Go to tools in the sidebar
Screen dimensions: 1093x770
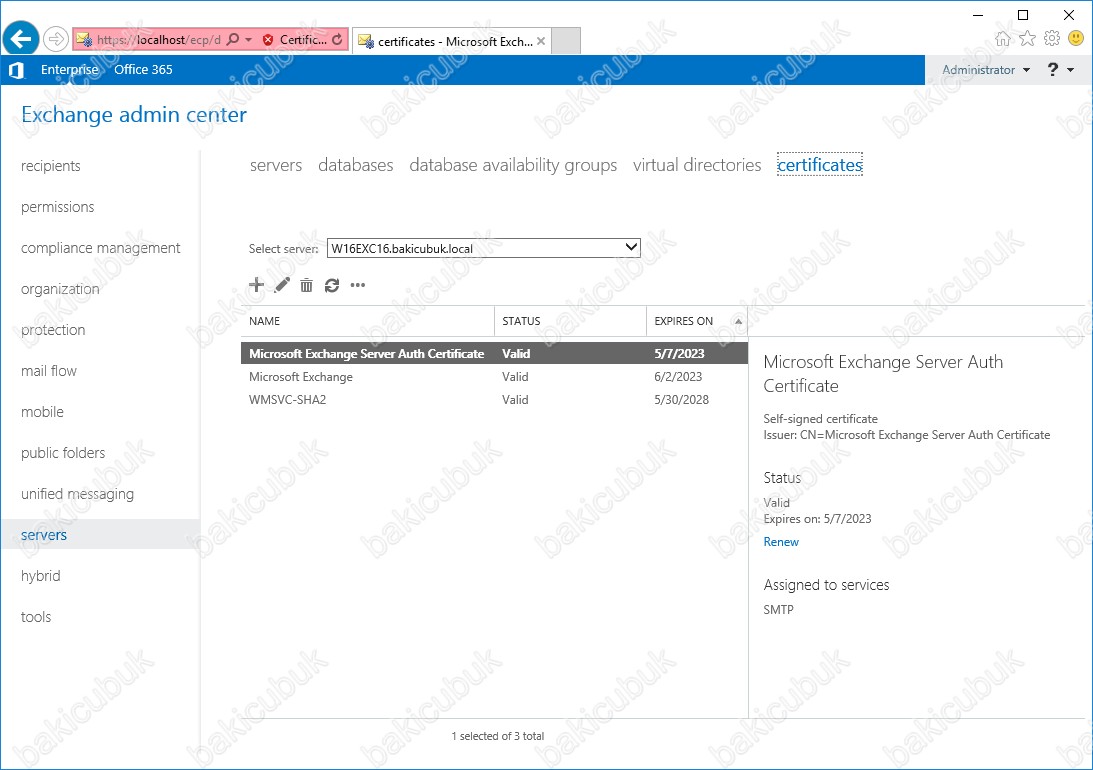36,617
